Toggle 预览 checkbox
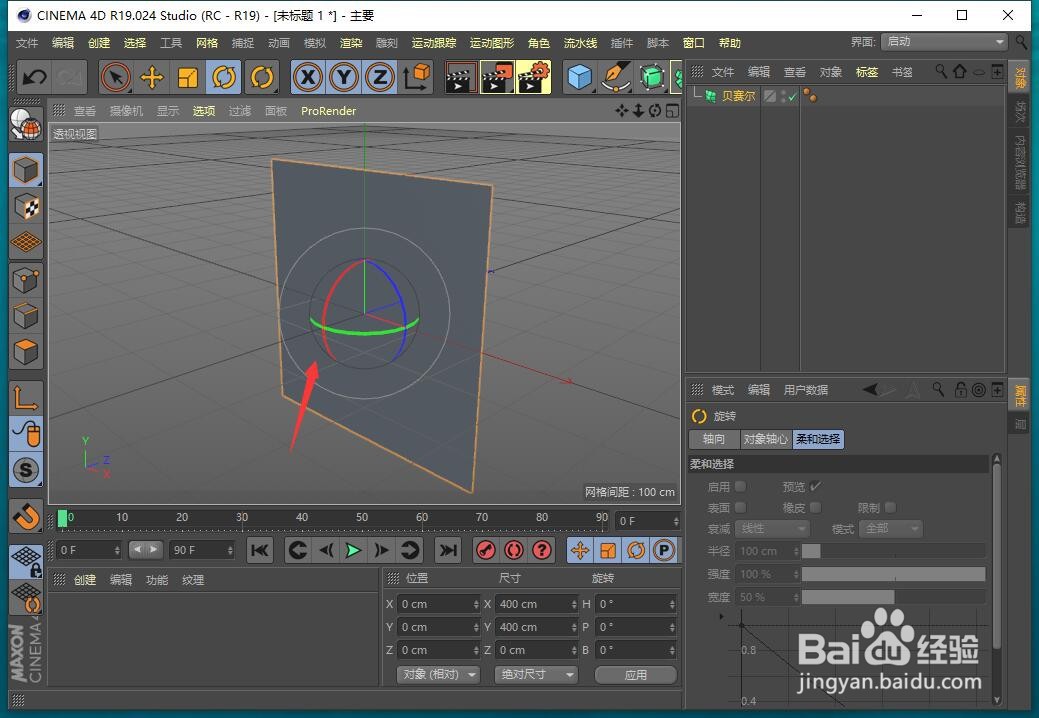 pos(816,486)
